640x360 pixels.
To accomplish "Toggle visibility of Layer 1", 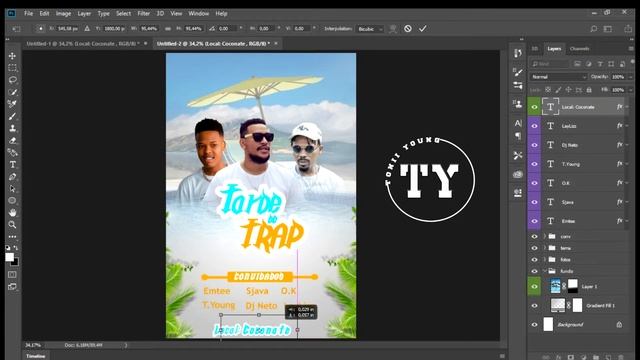I will (x=534, y=287).
